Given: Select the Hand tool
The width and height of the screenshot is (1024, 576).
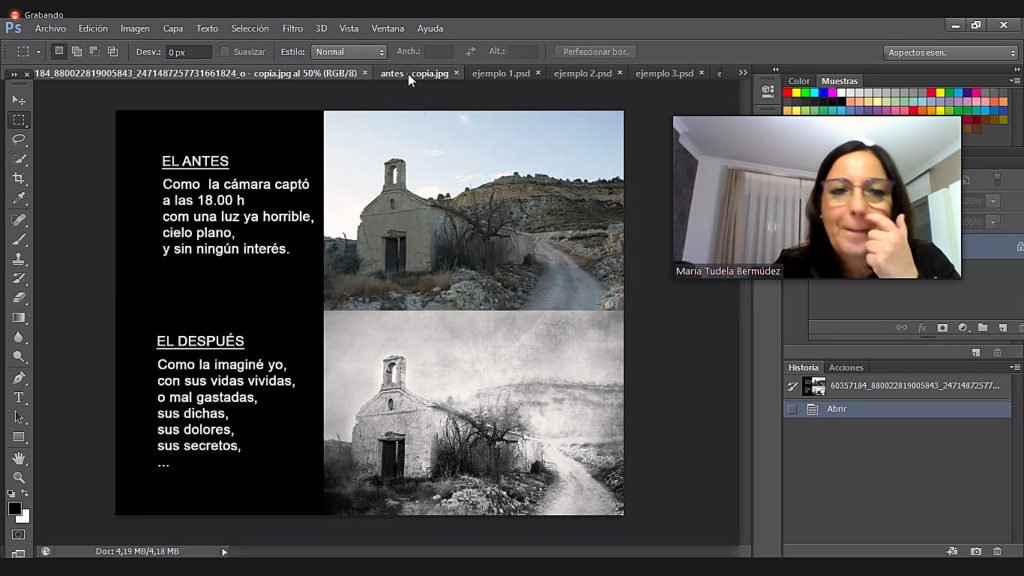Looking at the screenshot, I should point(19,458).
